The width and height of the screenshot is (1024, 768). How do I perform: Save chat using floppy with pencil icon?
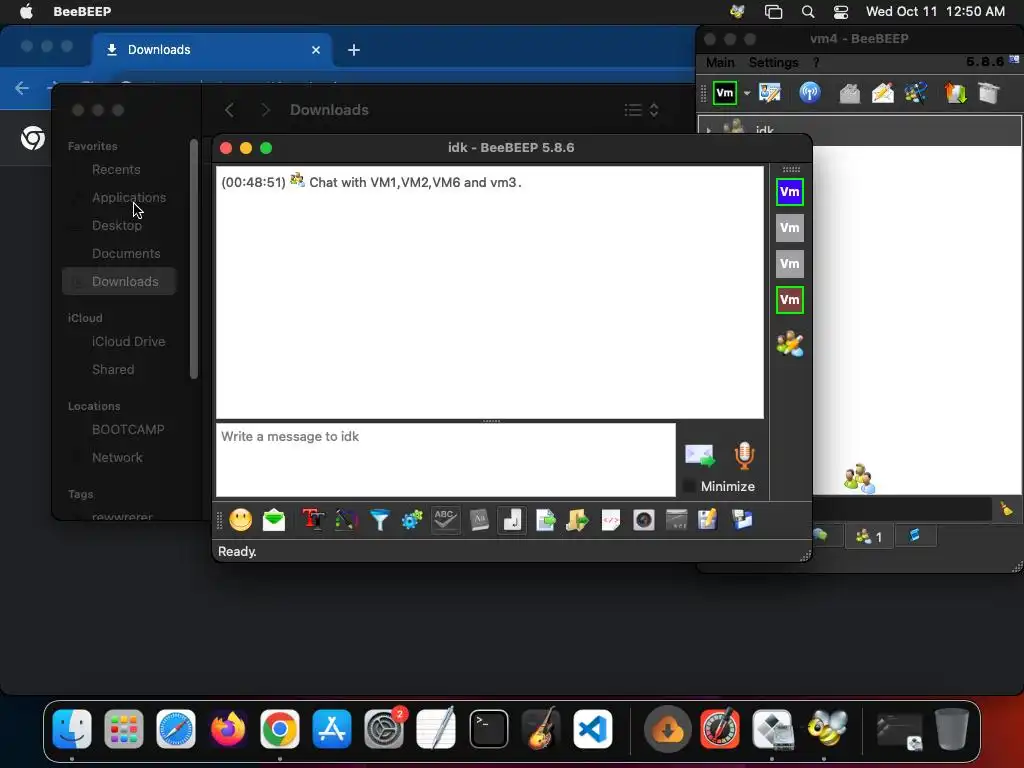pyautogui.click(x=708, y=520)
